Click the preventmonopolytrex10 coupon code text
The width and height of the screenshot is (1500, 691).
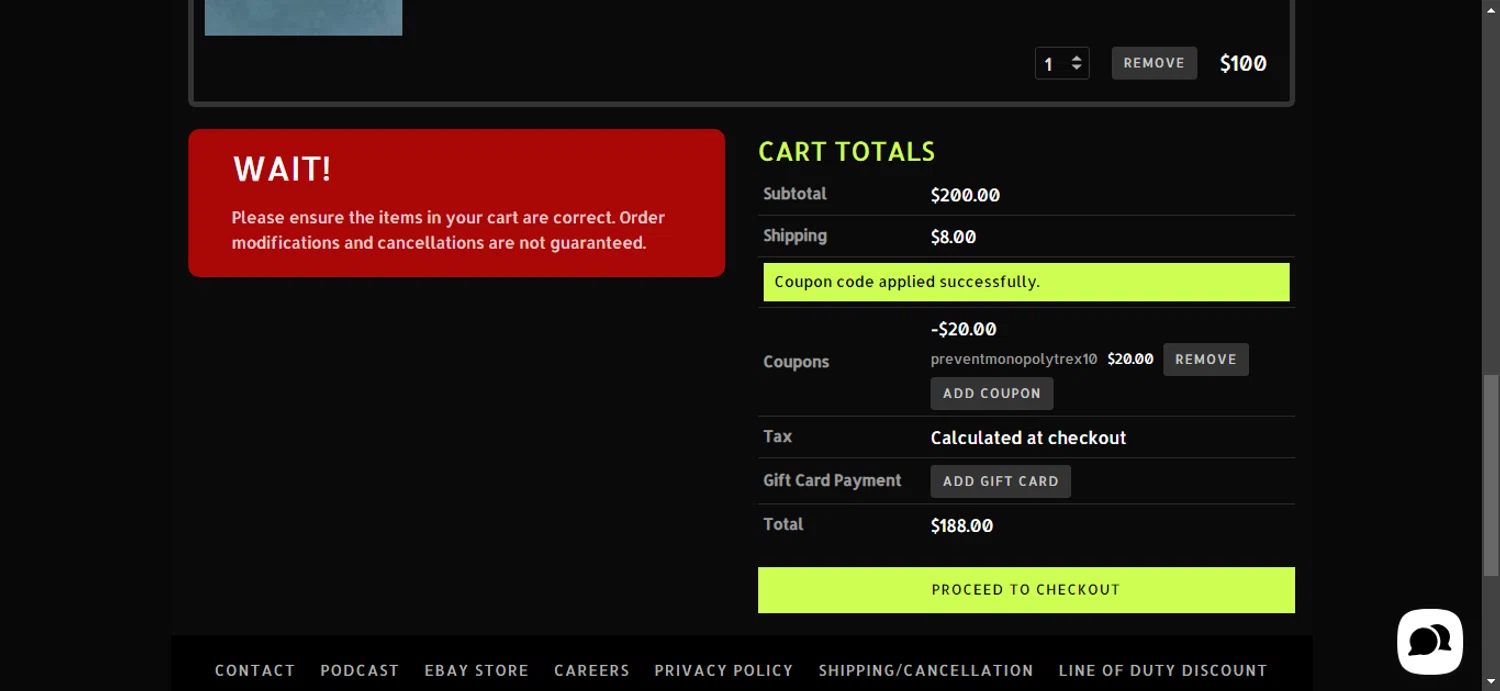pyautogui.click(x=1014, y=359)
